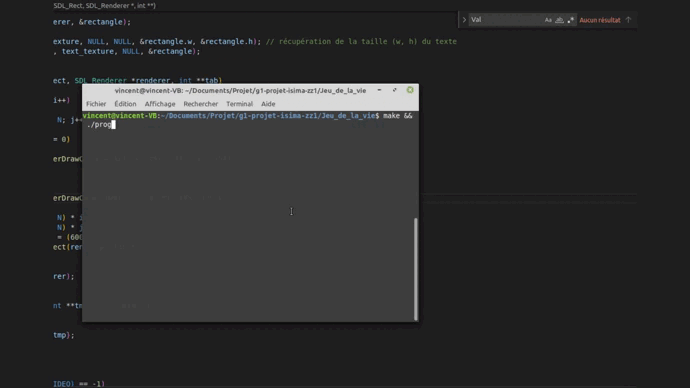Screen dimensions: 690x388
Task: Expand the replace row with the chevron
Action: (464, 20)
